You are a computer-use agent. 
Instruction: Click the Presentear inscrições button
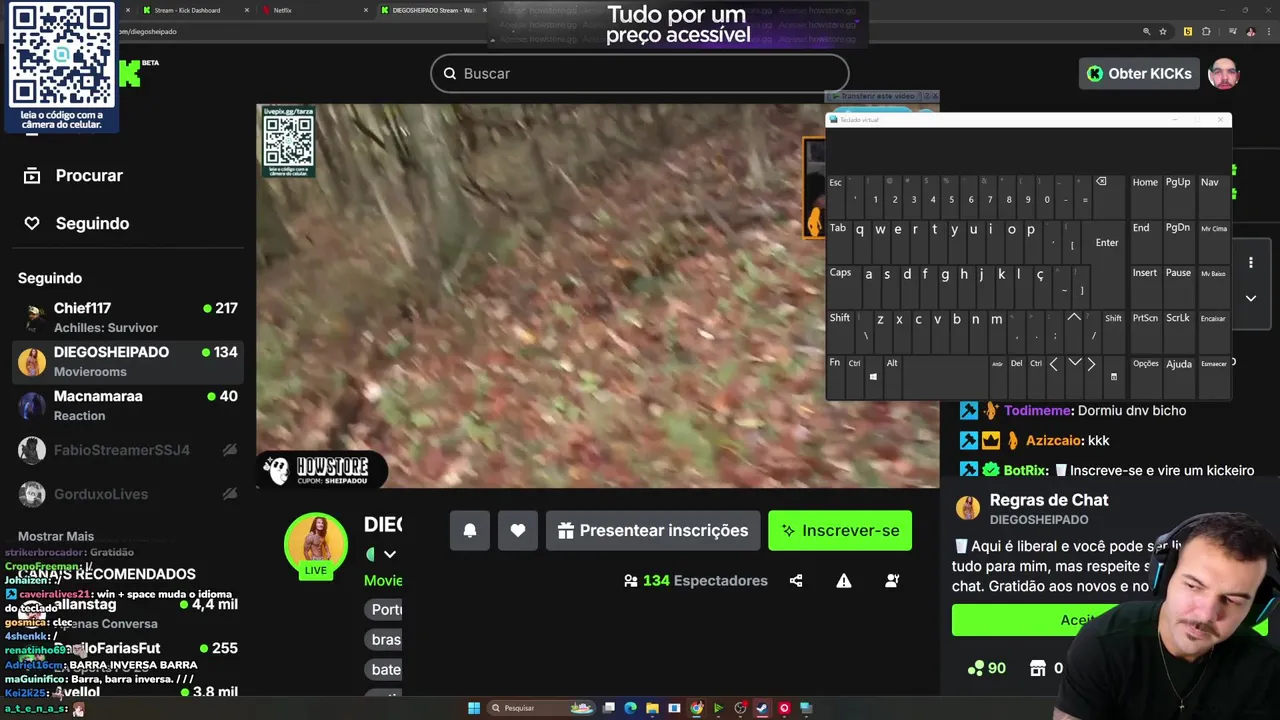pos(653,531)
